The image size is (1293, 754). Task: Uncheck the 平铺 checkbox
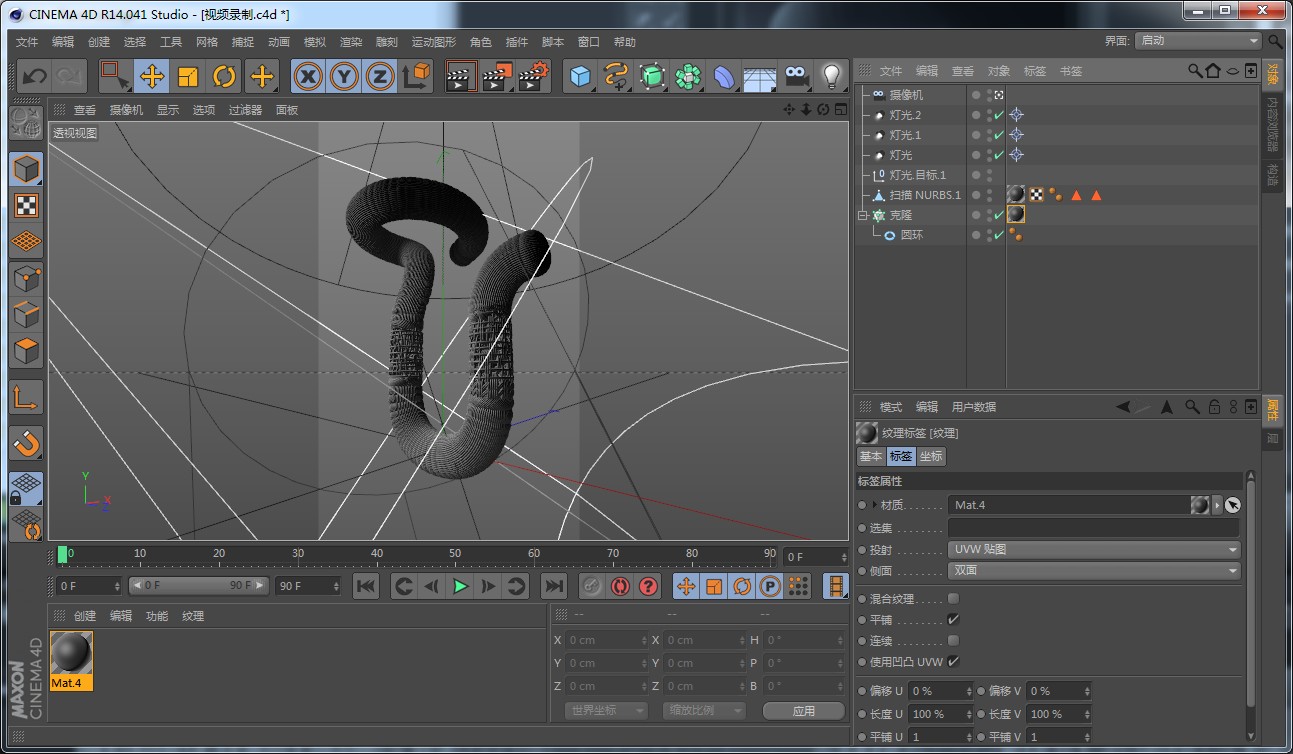point(953,620)
